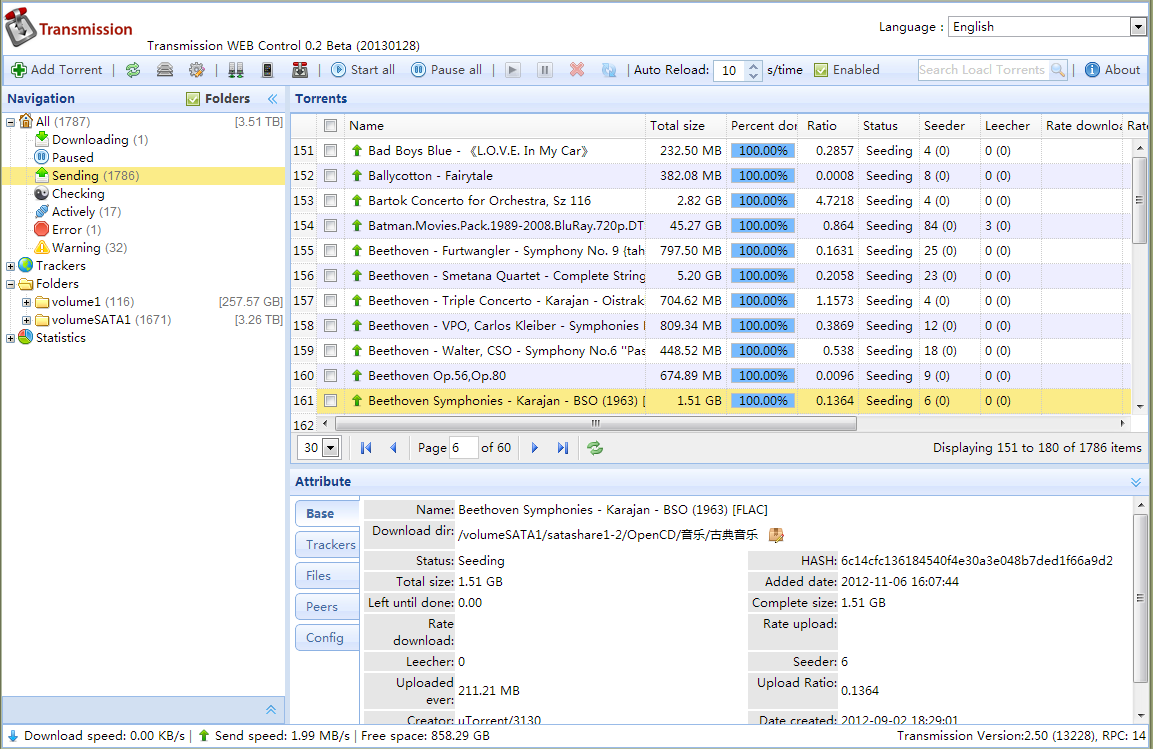Viewport: 1153px width, 749px height.
Task: Refresh the torrent list with pager reload icon
Action: pyautogui.click(x=595, y=448)
